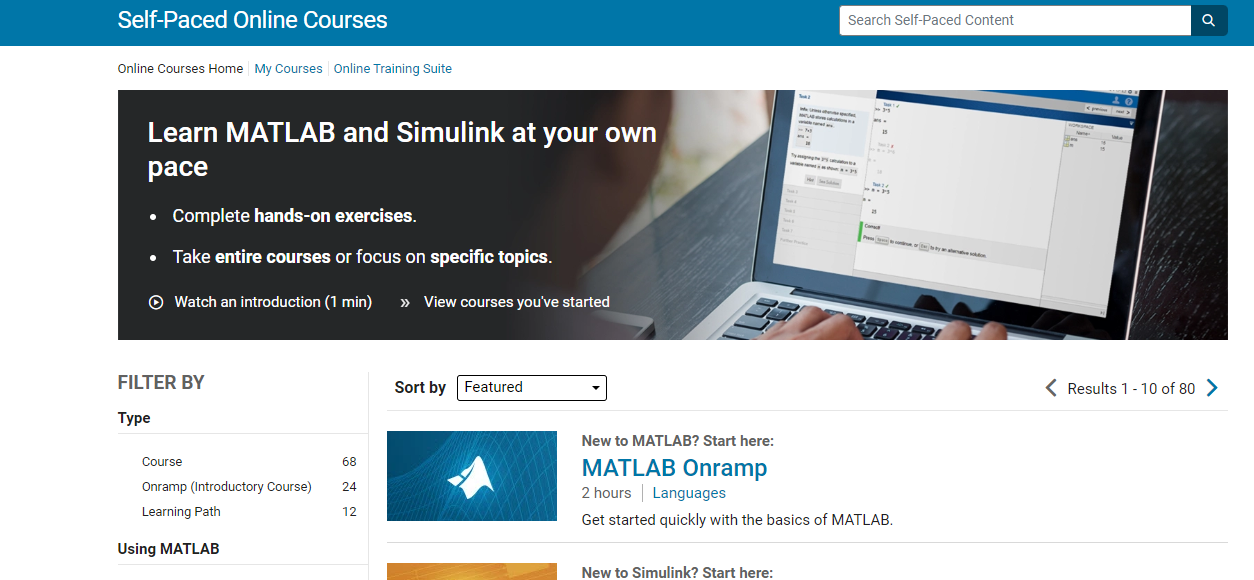
Task: Click the Self-Paced Online Courses header title
Action: [252, 20]
